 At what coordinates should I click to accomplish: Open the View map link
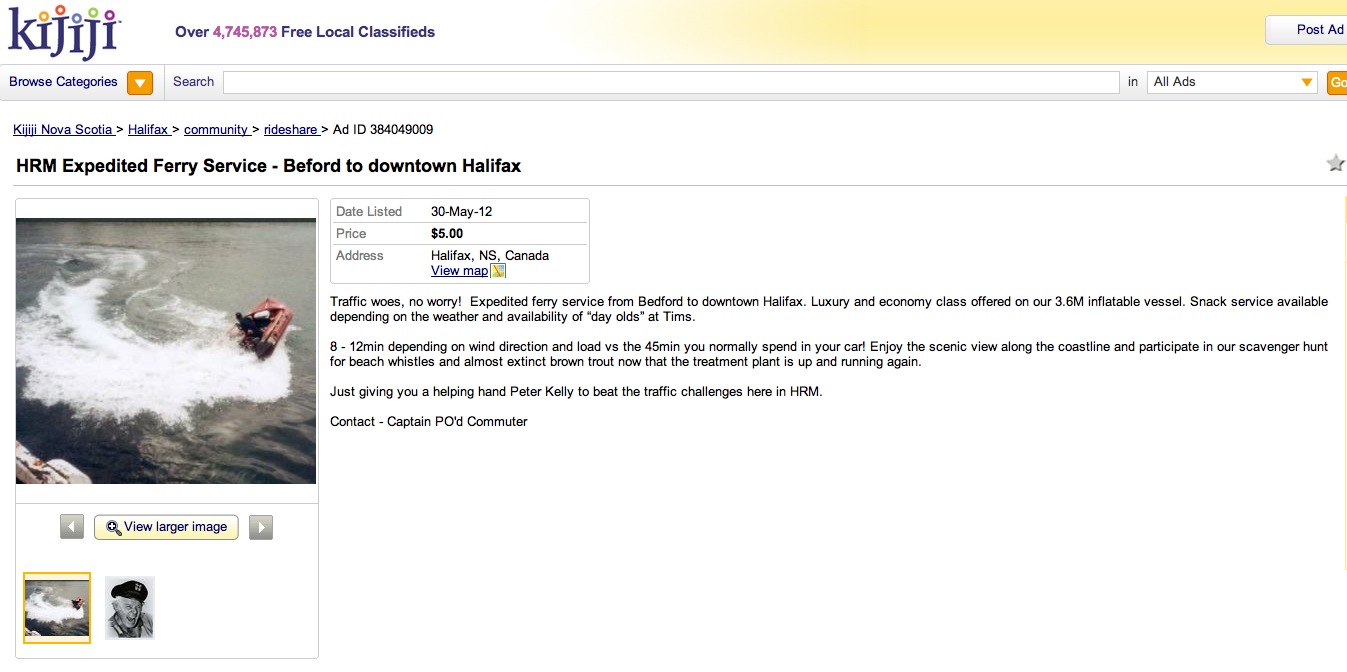[459, 271]
